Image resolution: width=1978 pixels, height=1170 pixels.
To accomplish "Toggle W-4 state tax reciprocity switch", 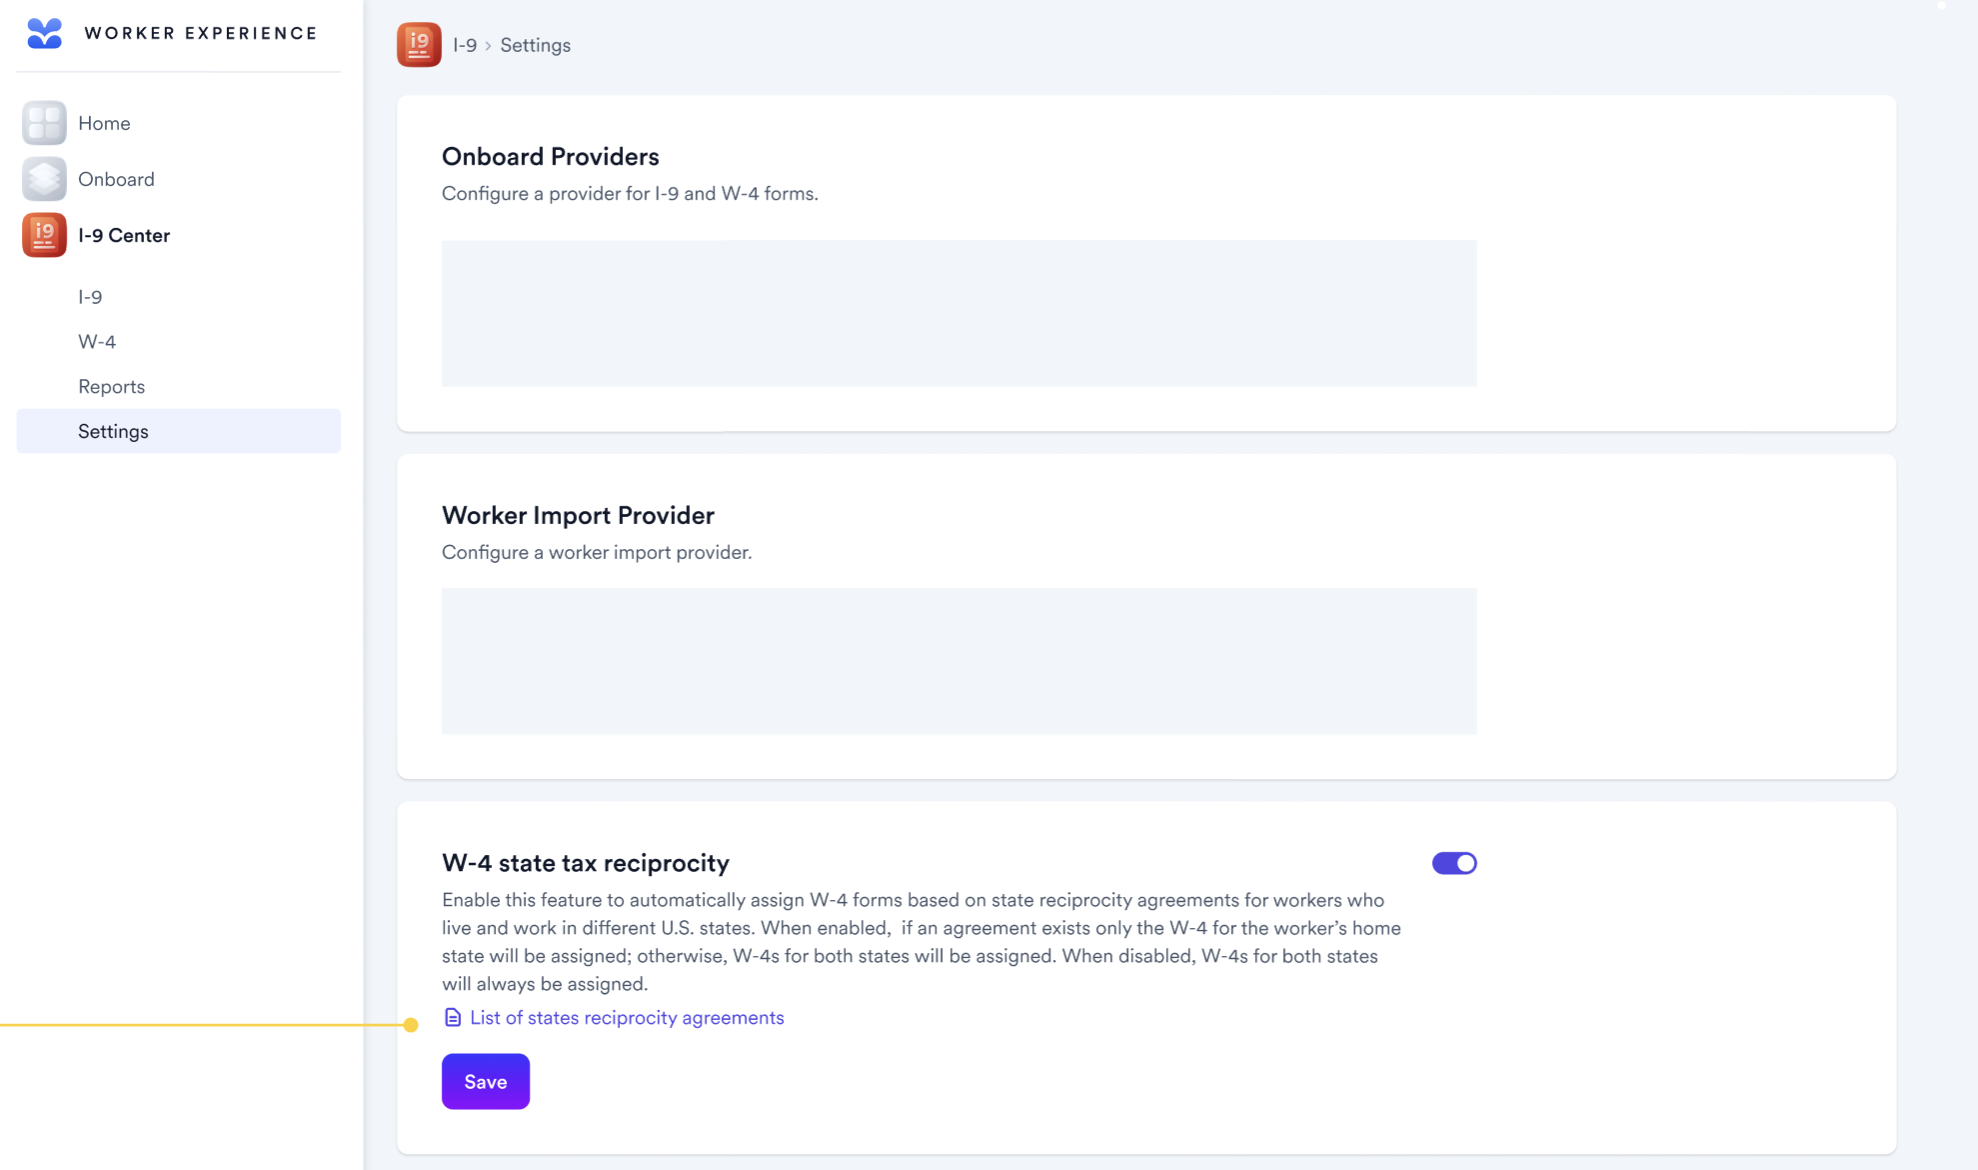I will click(1454, 863).
